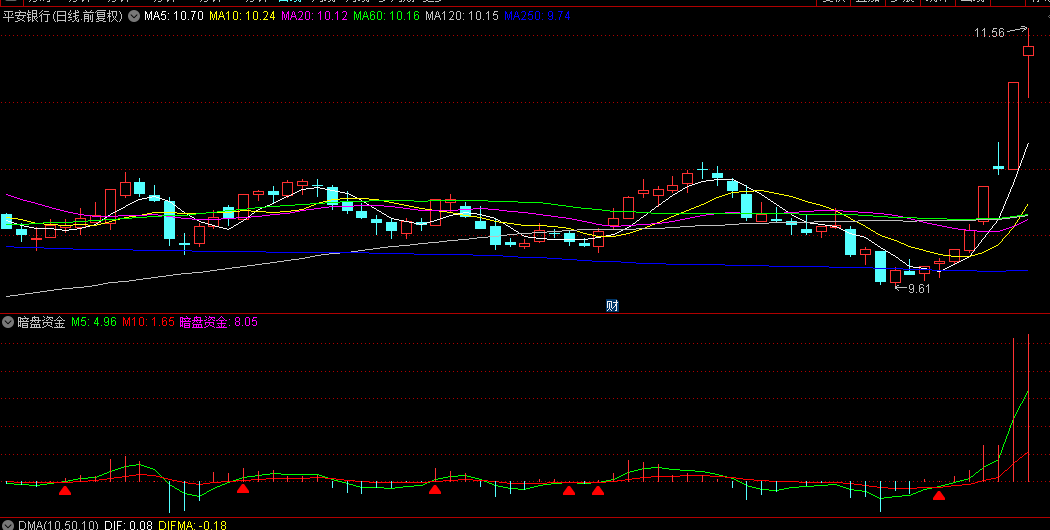Screen dimensions: 1050x530
Task: Click the DIF: 0.08 value
Action: tap(128, 525)
